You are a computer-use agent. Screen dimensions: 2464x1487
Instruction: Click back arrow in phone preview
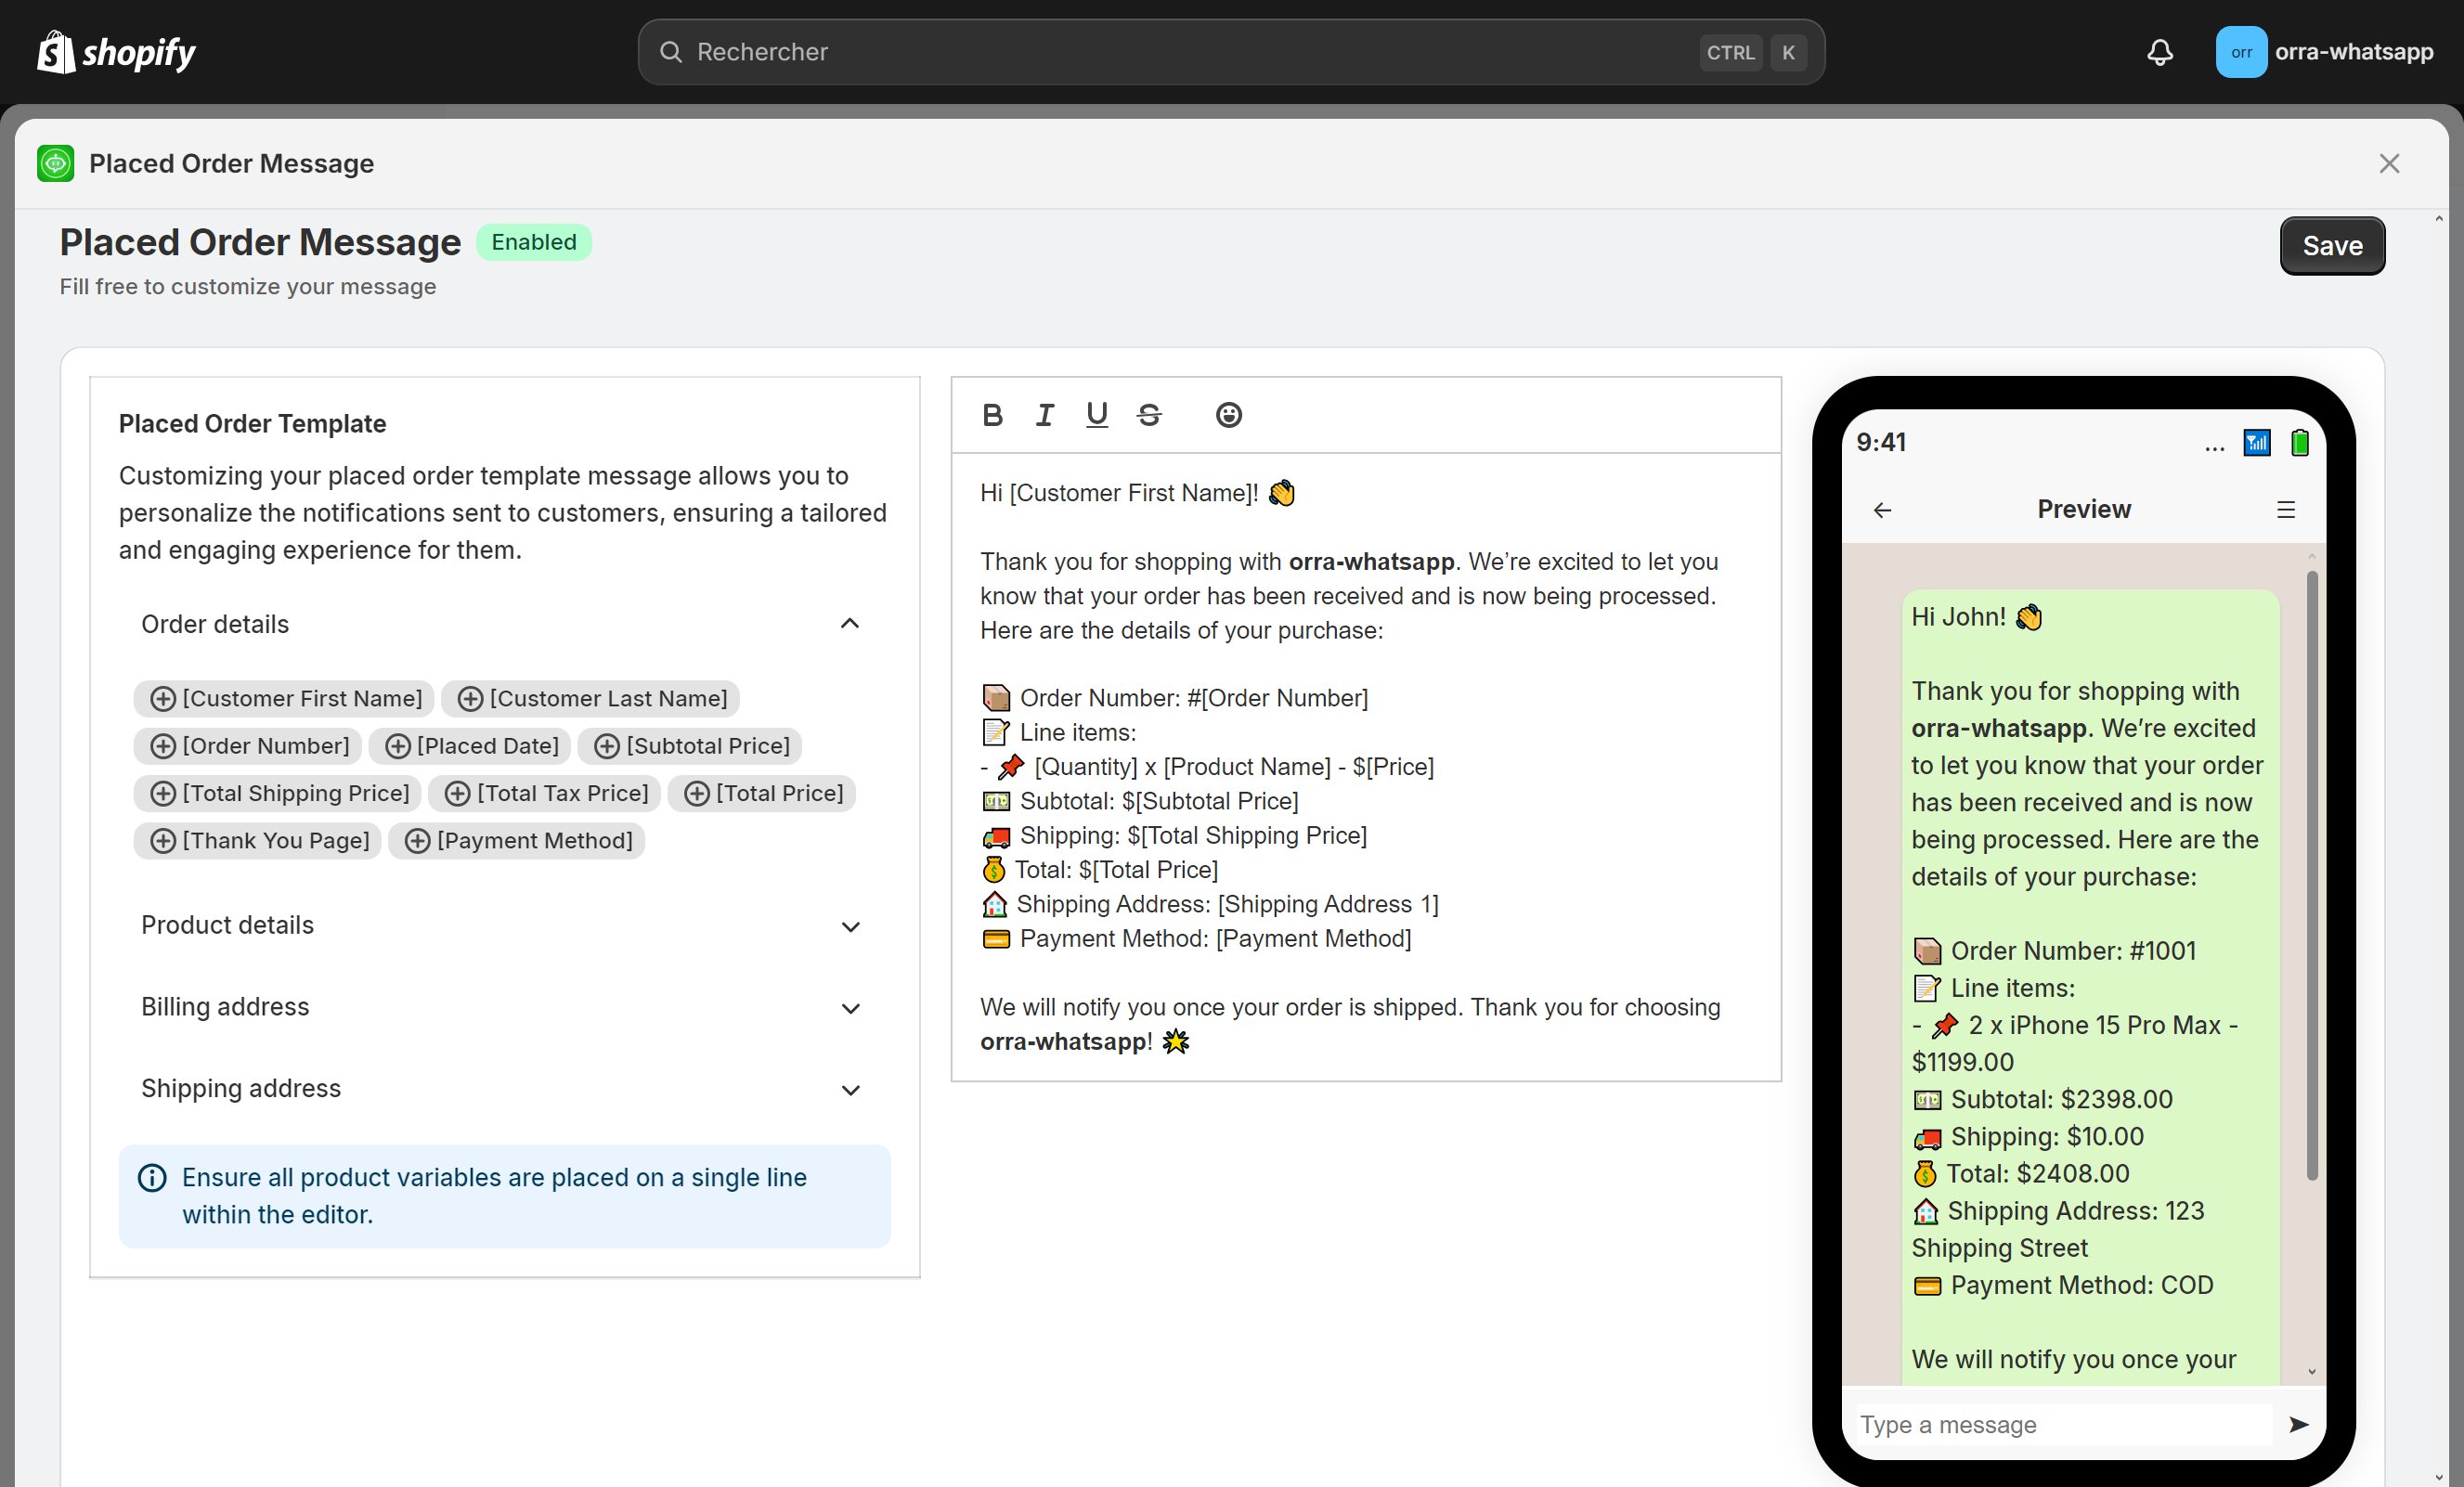pyautogui.click(x=1882, y=510)
